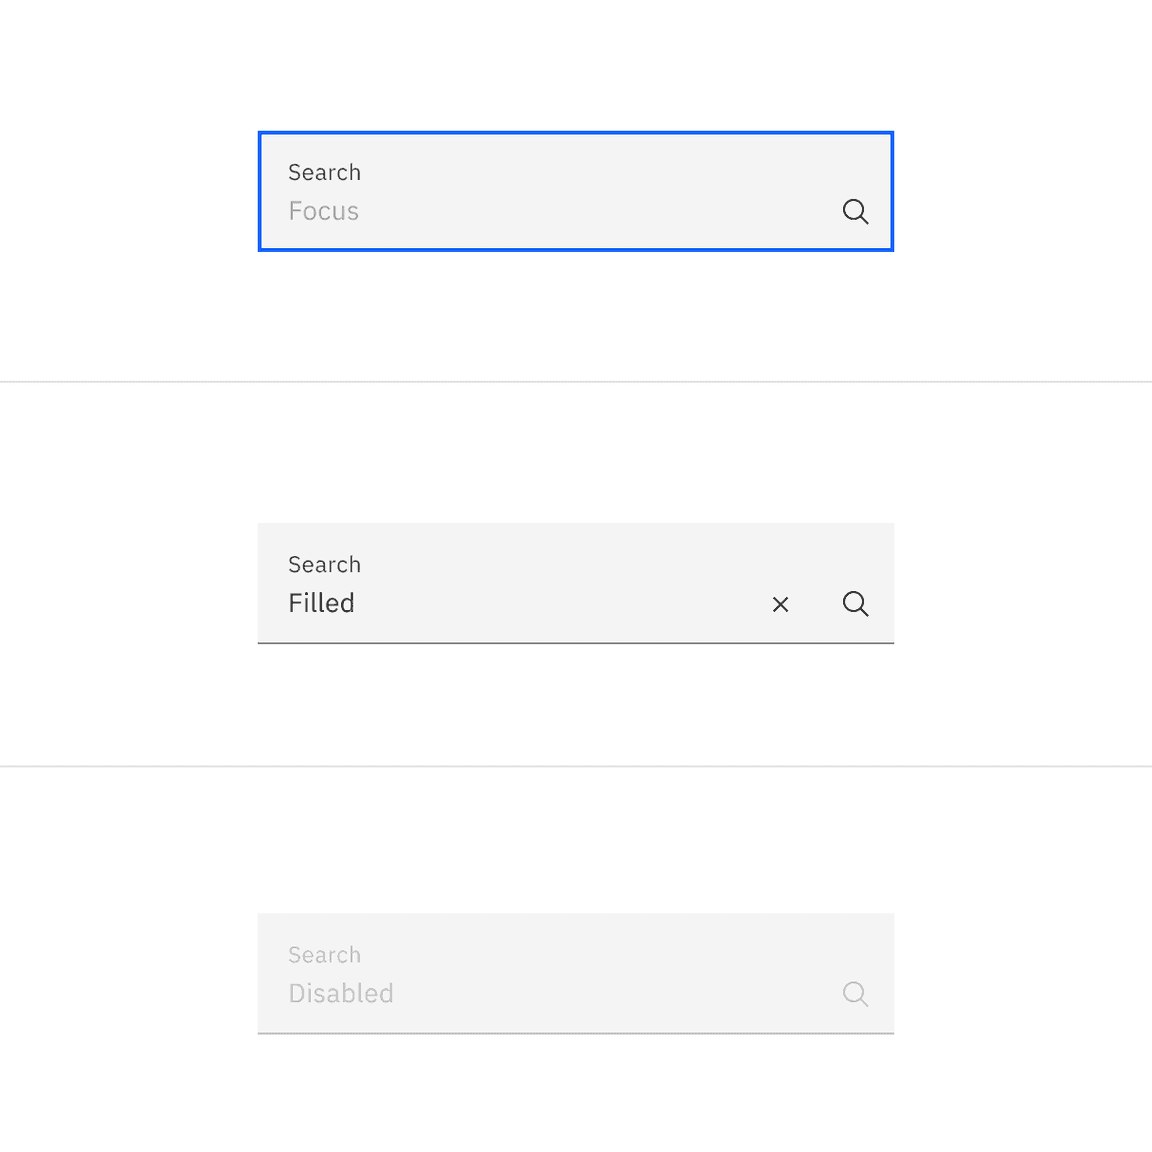Click the Search label above Filled
The image size is (1152, 1152).
(x=324, y=564)
